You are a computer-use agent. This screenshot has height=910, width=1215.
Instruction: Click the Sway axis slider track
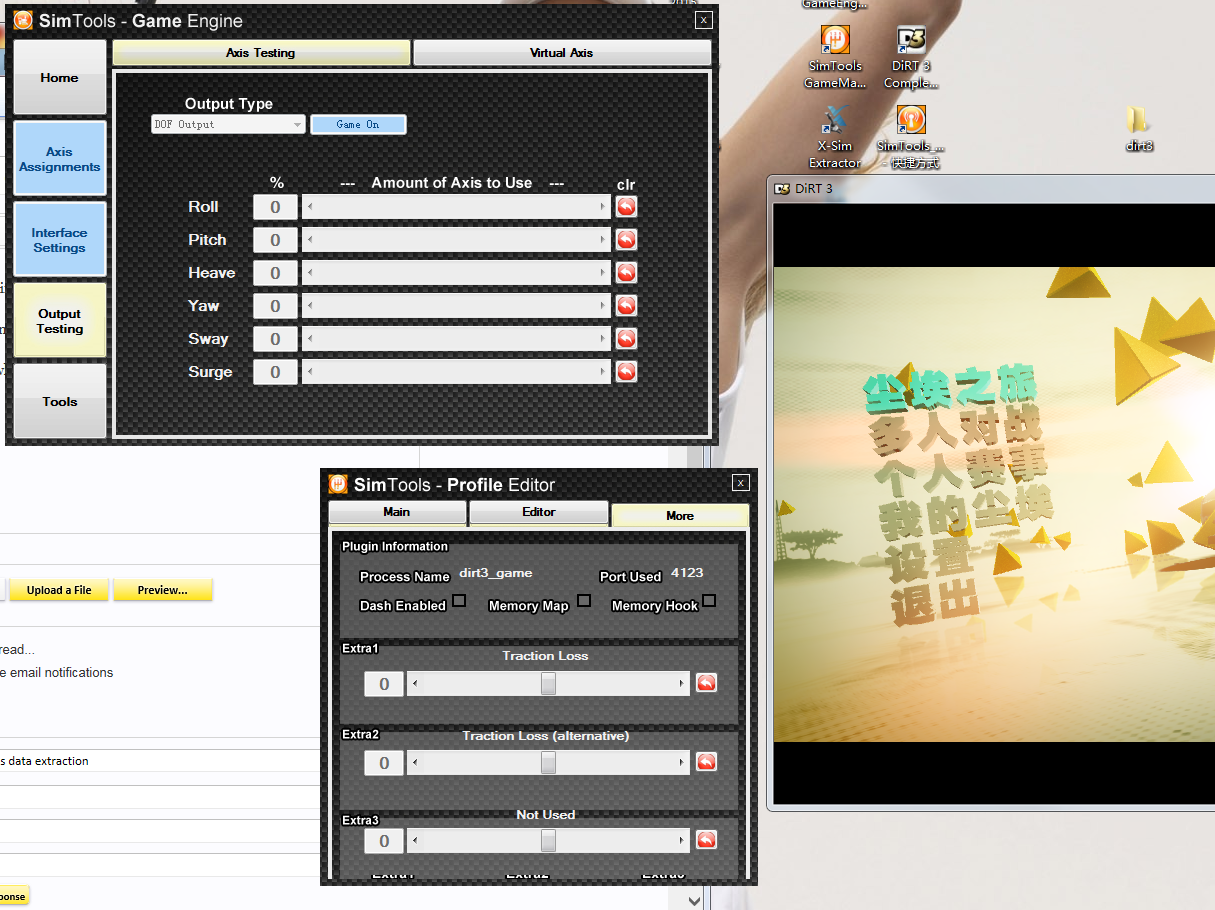pyautogui.click(x=456, y=339)
